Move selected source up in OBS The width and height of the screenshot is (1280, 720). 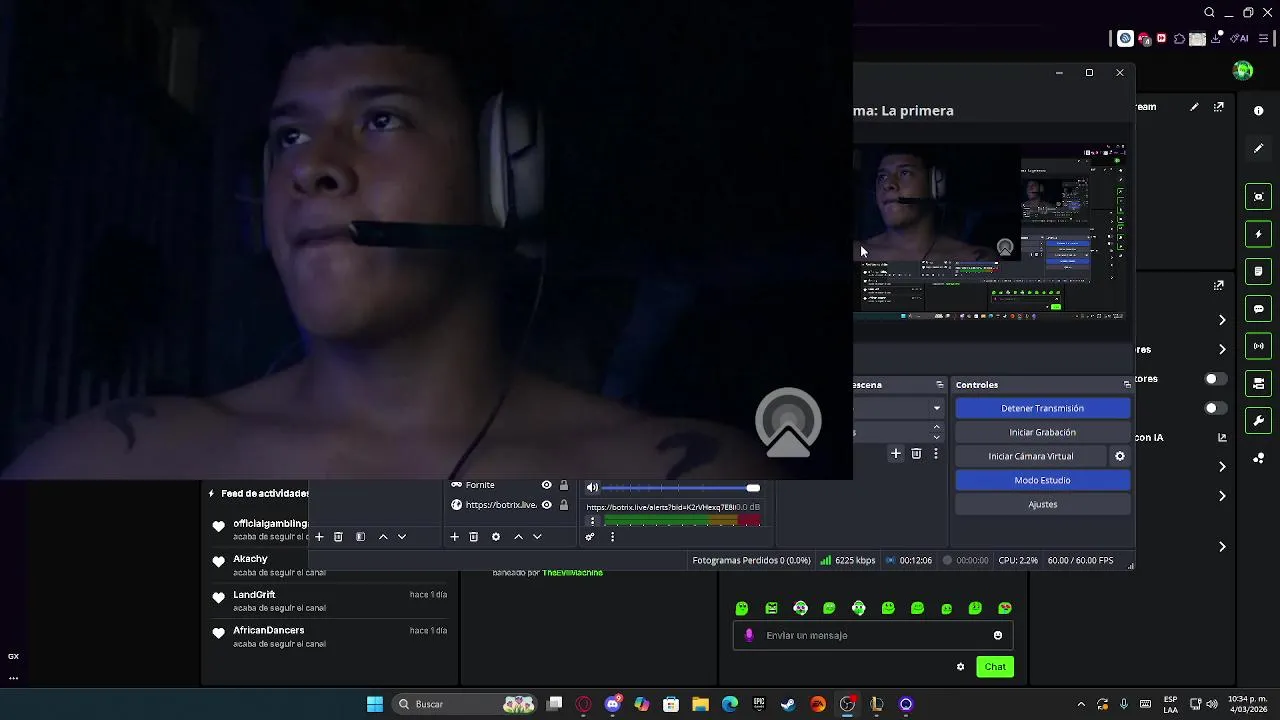(518, 537)
